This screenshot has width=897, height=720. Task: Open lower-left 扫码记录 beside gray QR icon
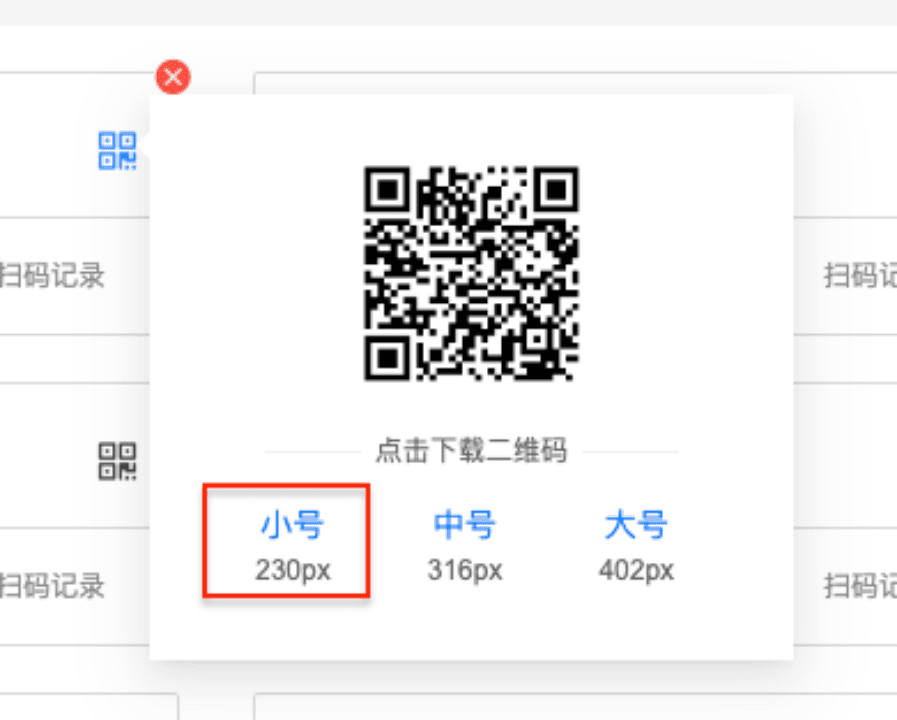point(52,586)
